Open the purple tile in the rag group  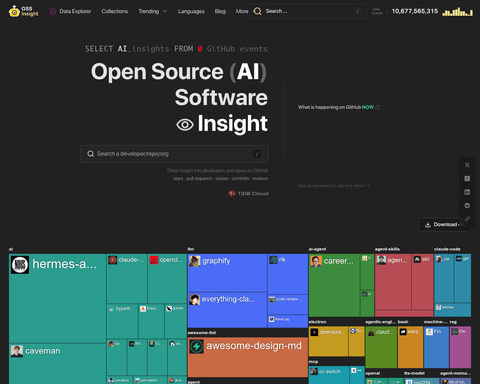point(460,347)
